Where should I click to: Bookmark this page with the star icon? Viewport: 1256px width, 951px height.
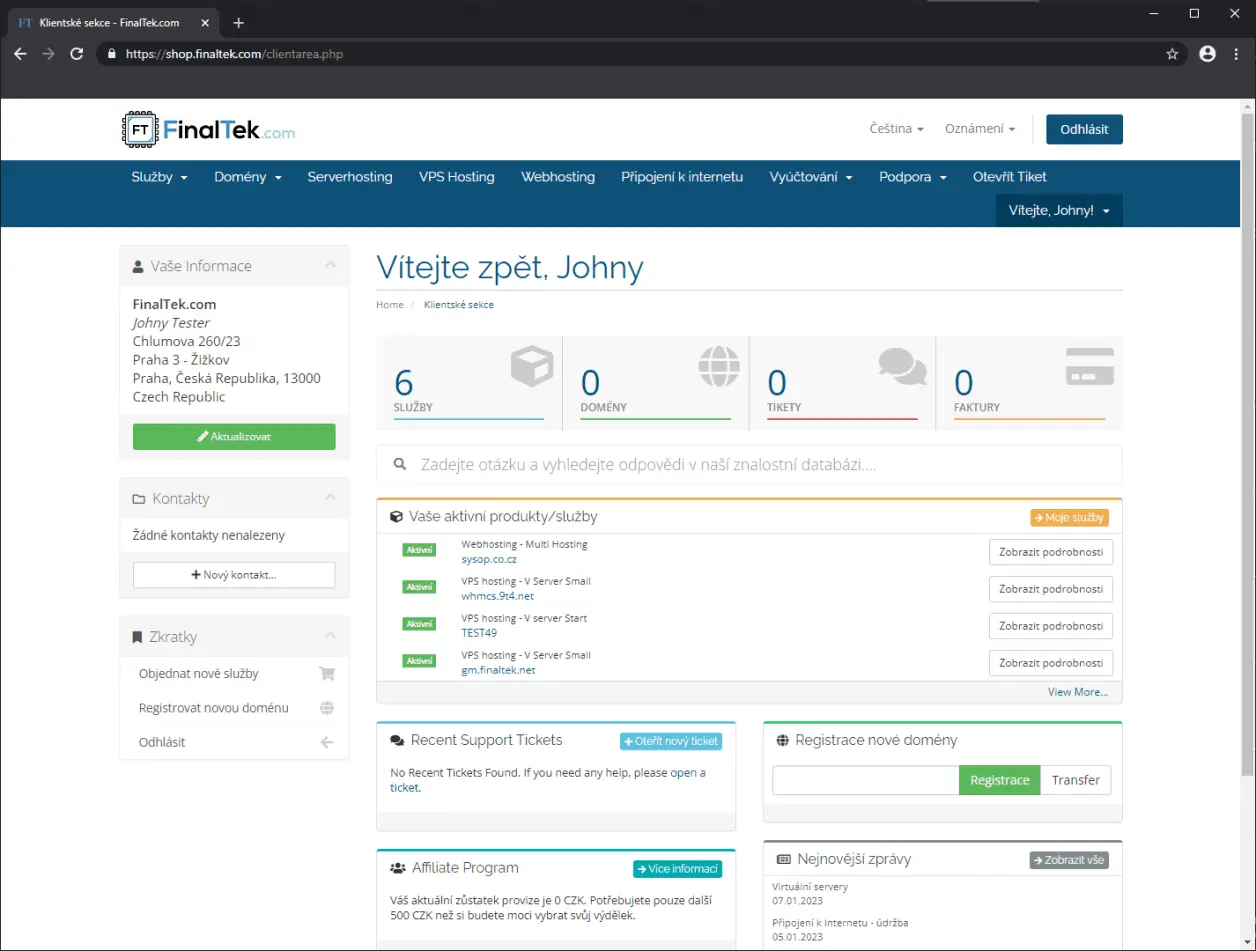[1172, 54]
